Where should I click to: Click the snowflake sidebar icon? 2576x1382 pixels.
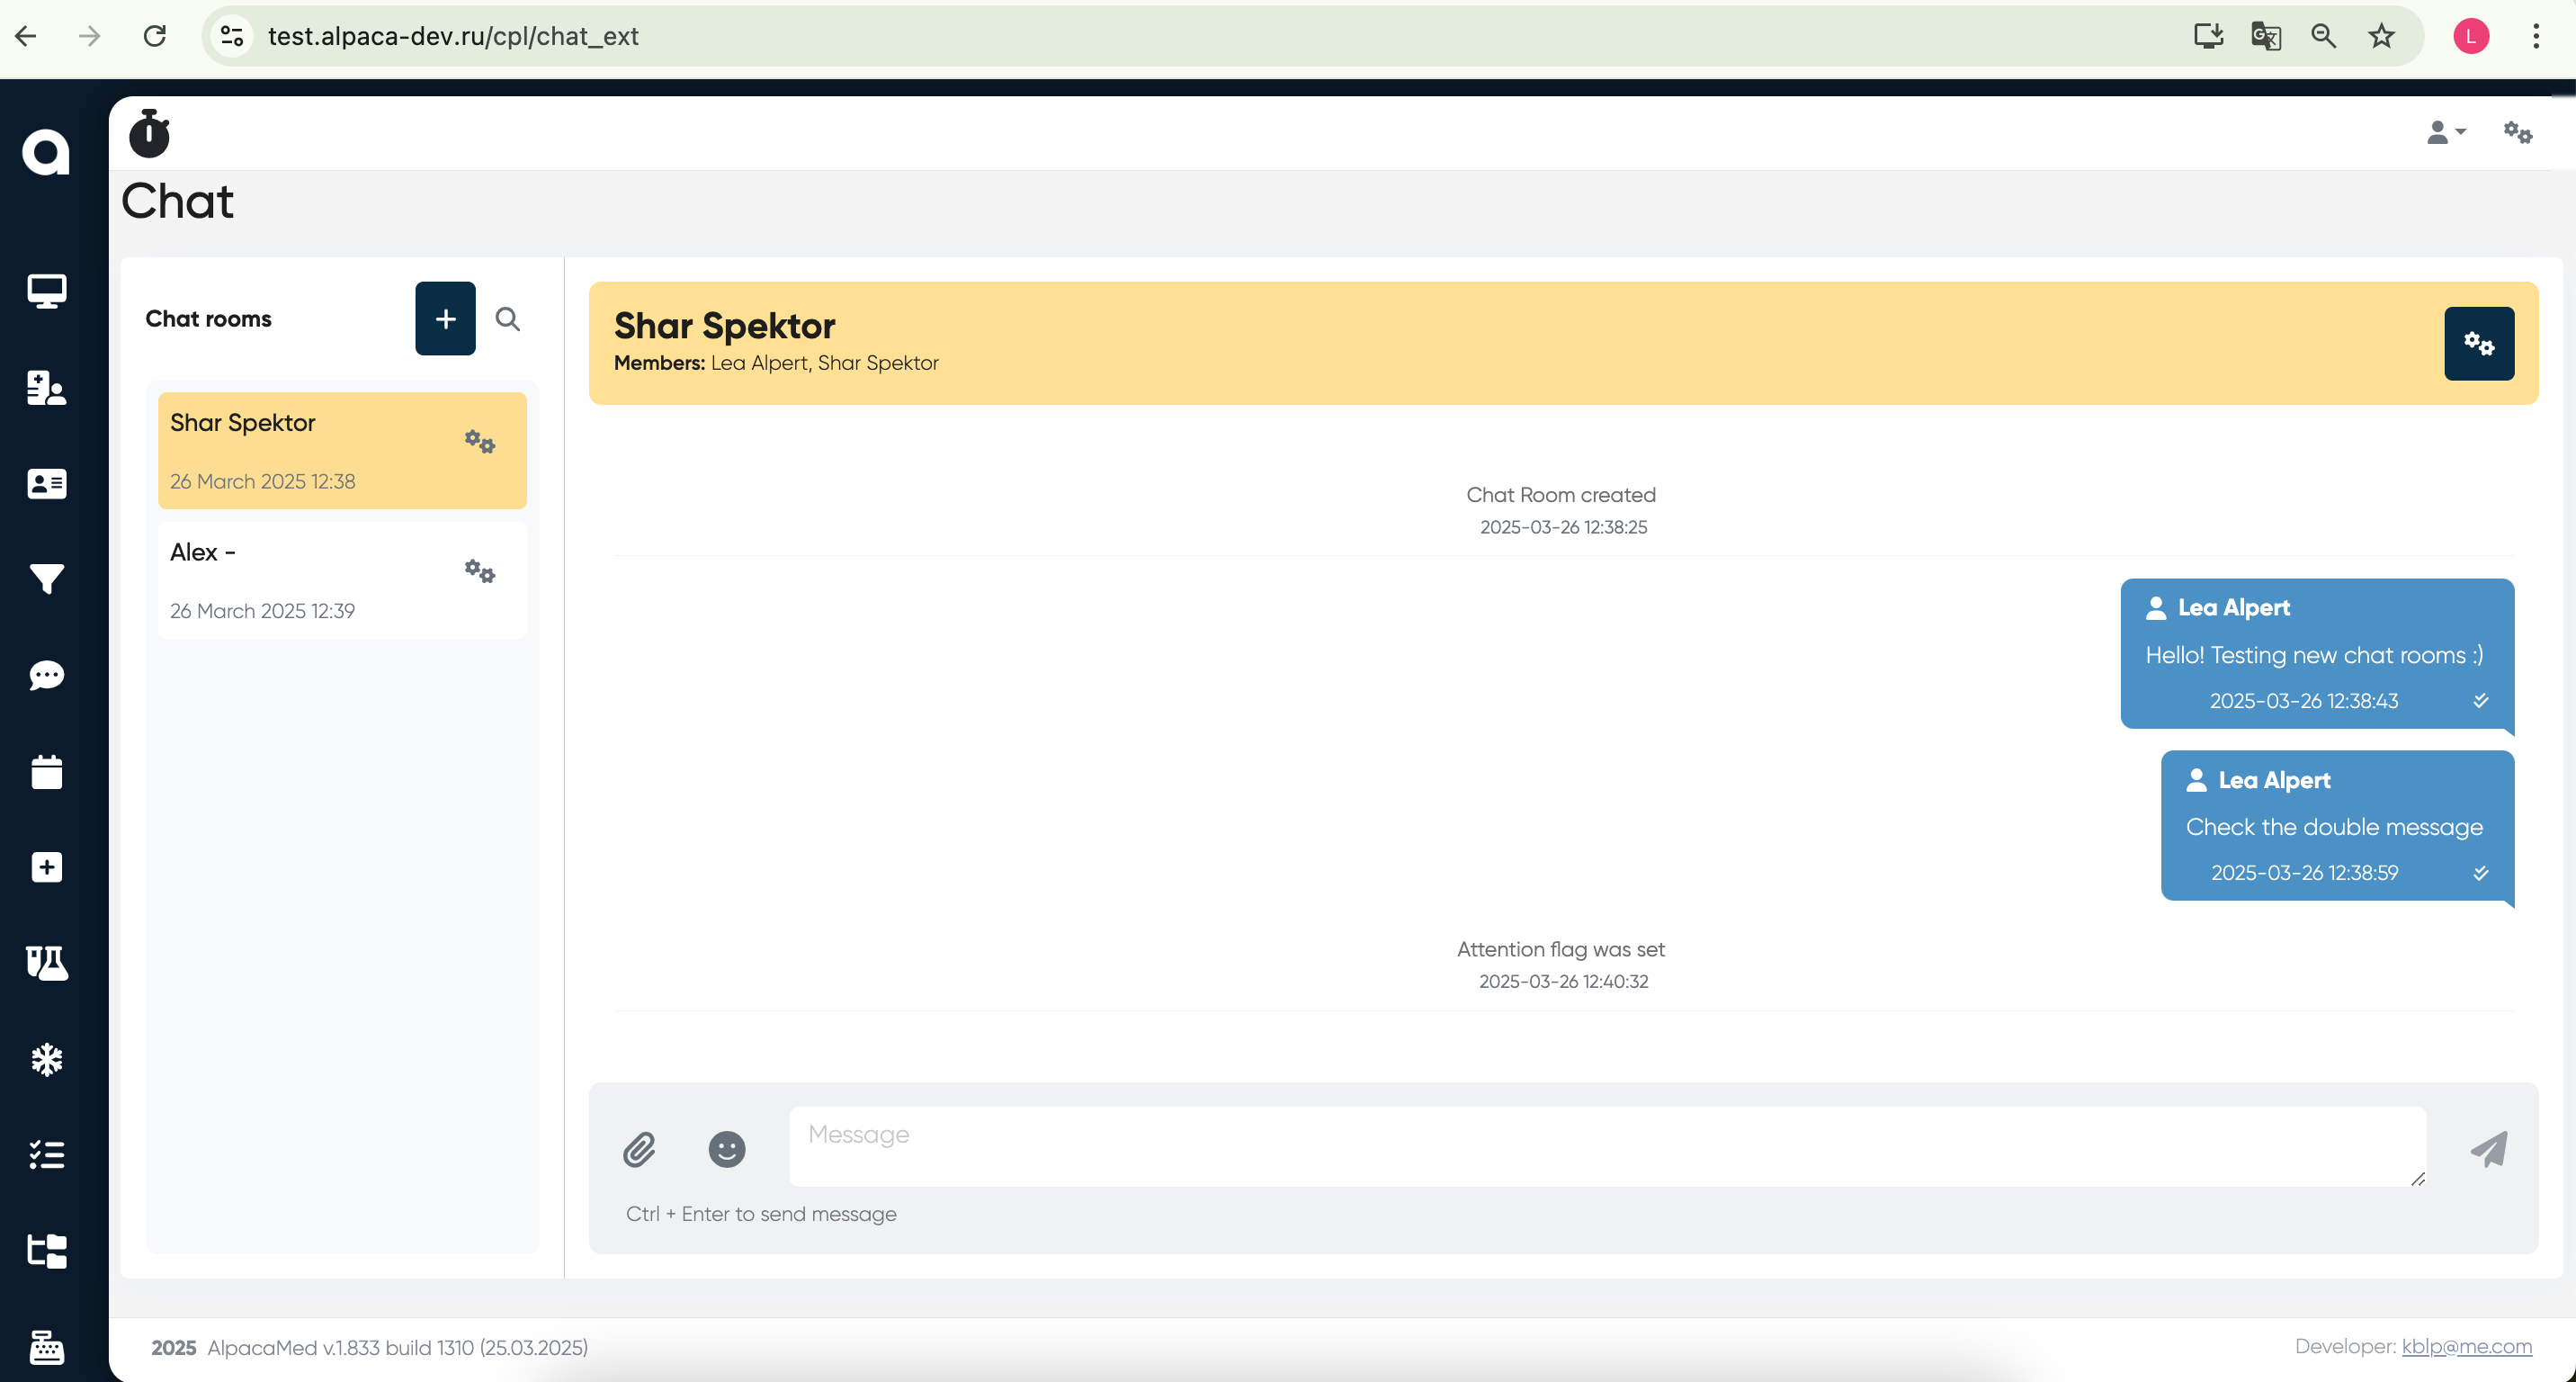point(46,1059)
